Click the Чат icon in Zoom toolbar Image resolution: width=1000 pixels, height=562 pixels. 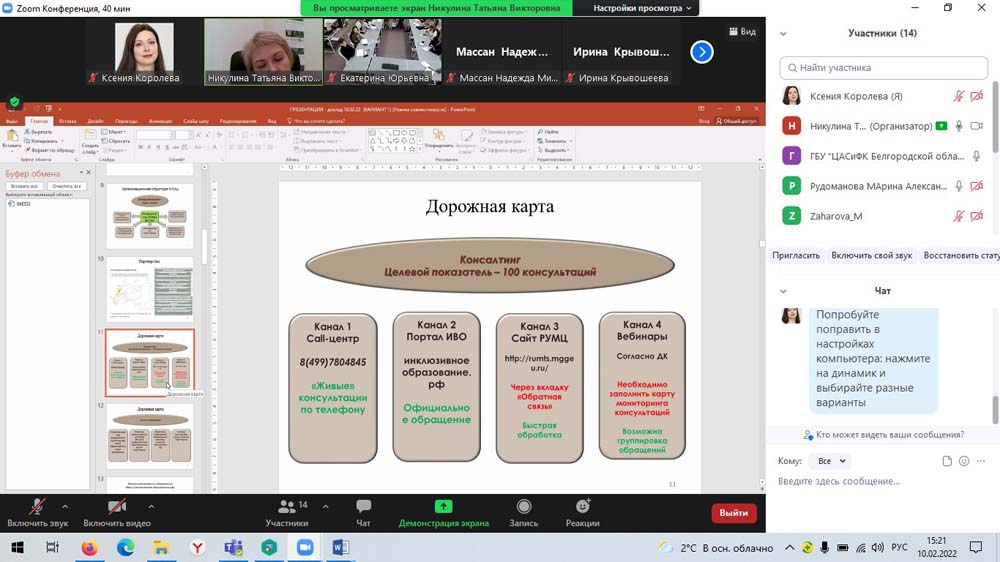point(363,507)
